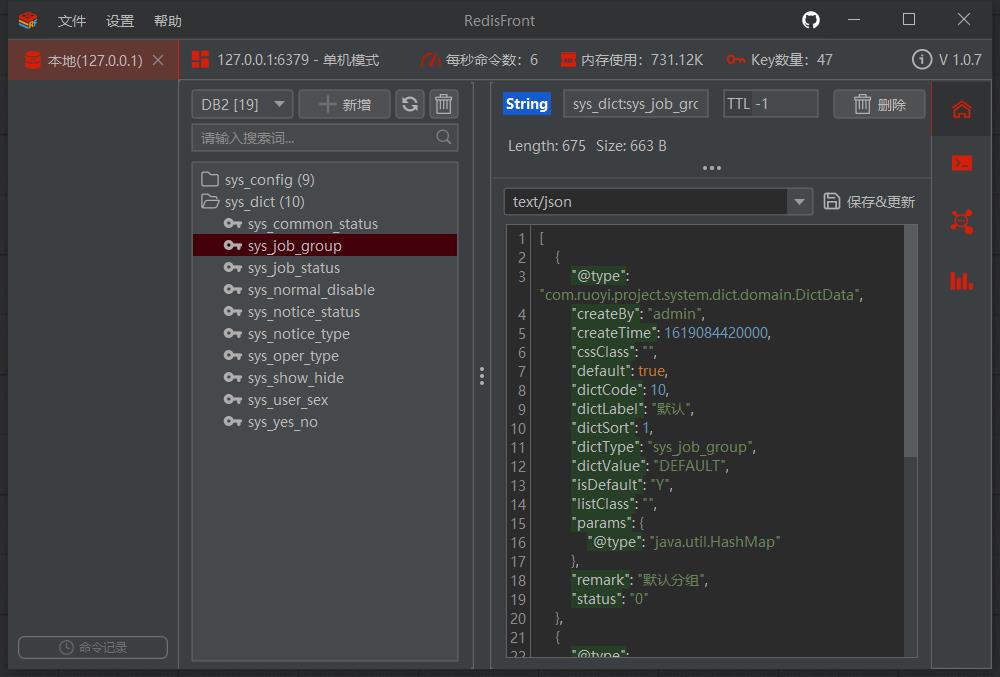Click the 127.0.0.1:6379 - 单机模式 label

click(x=298, y=60)
